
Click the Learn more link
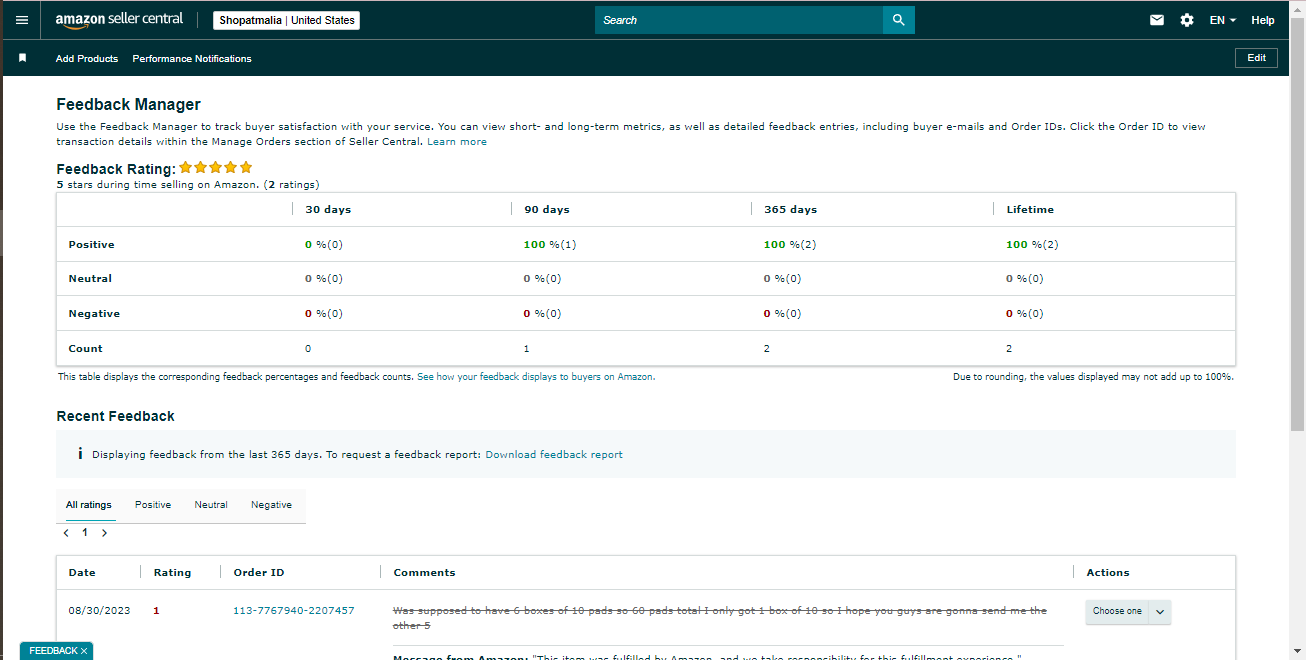tap(457, 142)
